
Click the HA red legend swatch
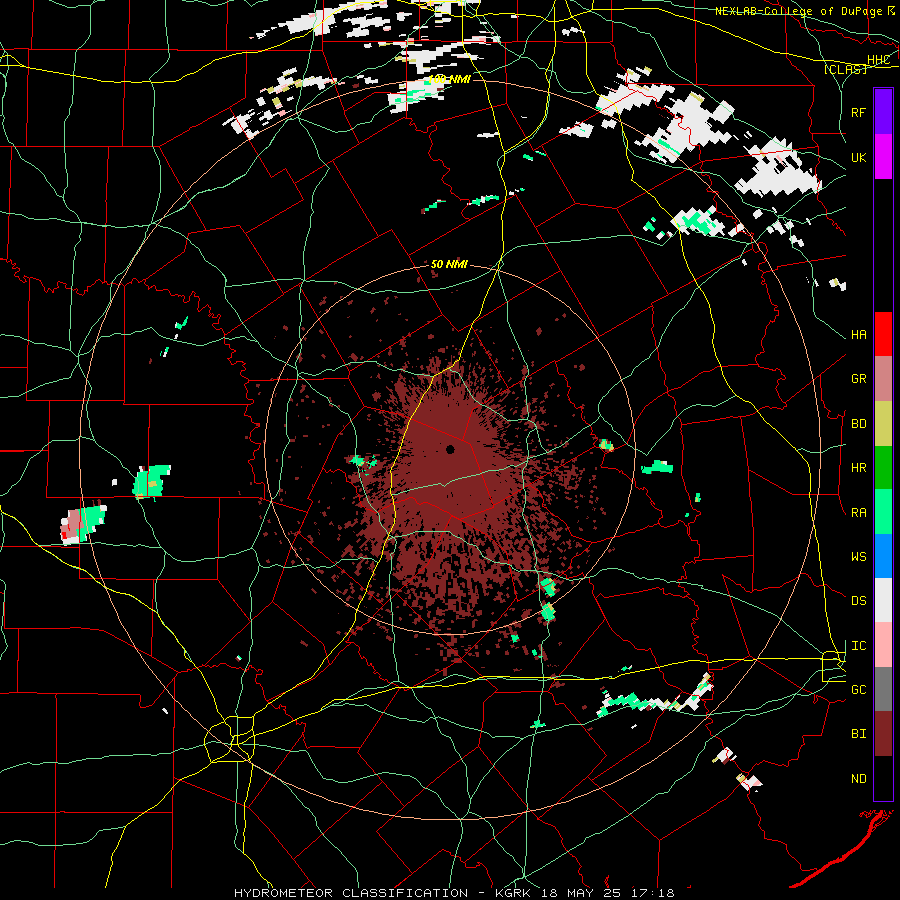883,334
